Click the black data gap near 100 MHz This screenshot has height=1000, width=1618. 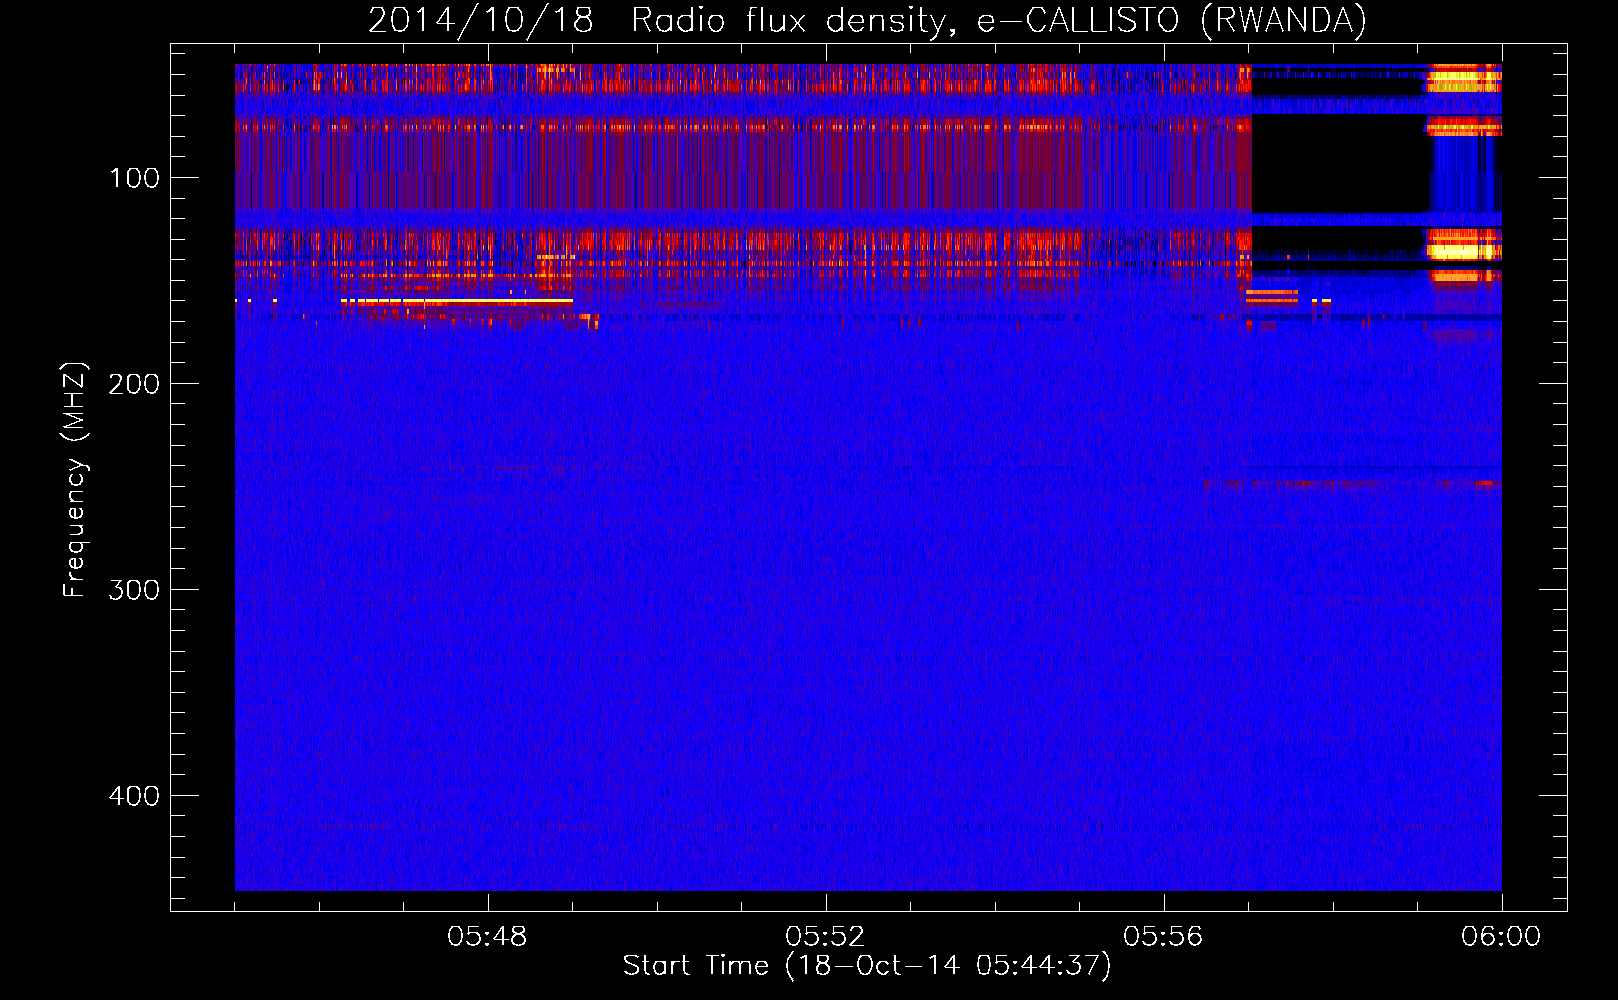1340,163
